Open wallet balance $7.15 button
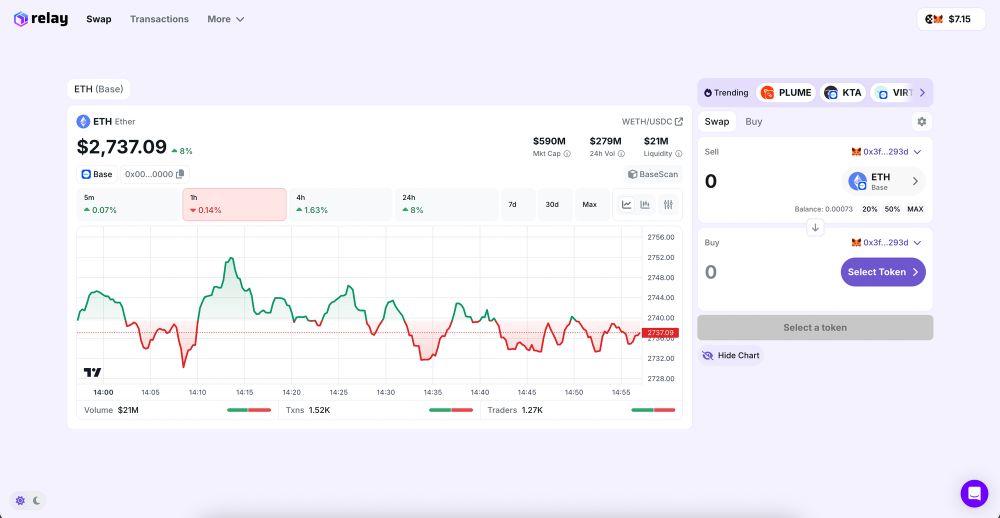The width and height of the screenshot is (1000, 518). tap(951, 19)
